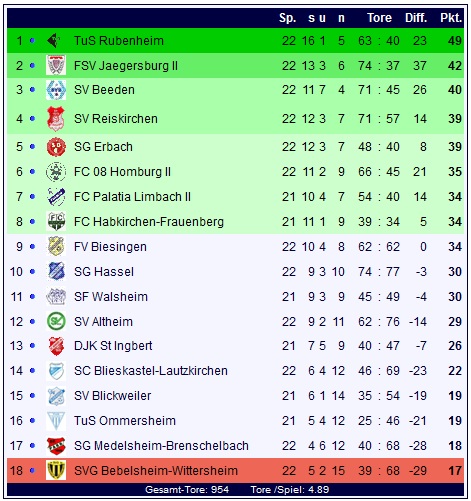Screen dimensions: 471x501
Task: Click the Tore column header
Action: [x=379, y=18]
